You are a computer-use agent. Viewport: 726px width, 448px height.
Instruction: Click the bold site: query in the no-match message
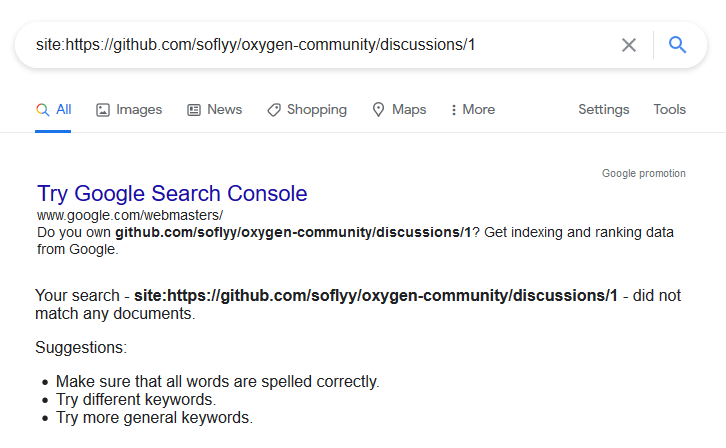[376, 295]
